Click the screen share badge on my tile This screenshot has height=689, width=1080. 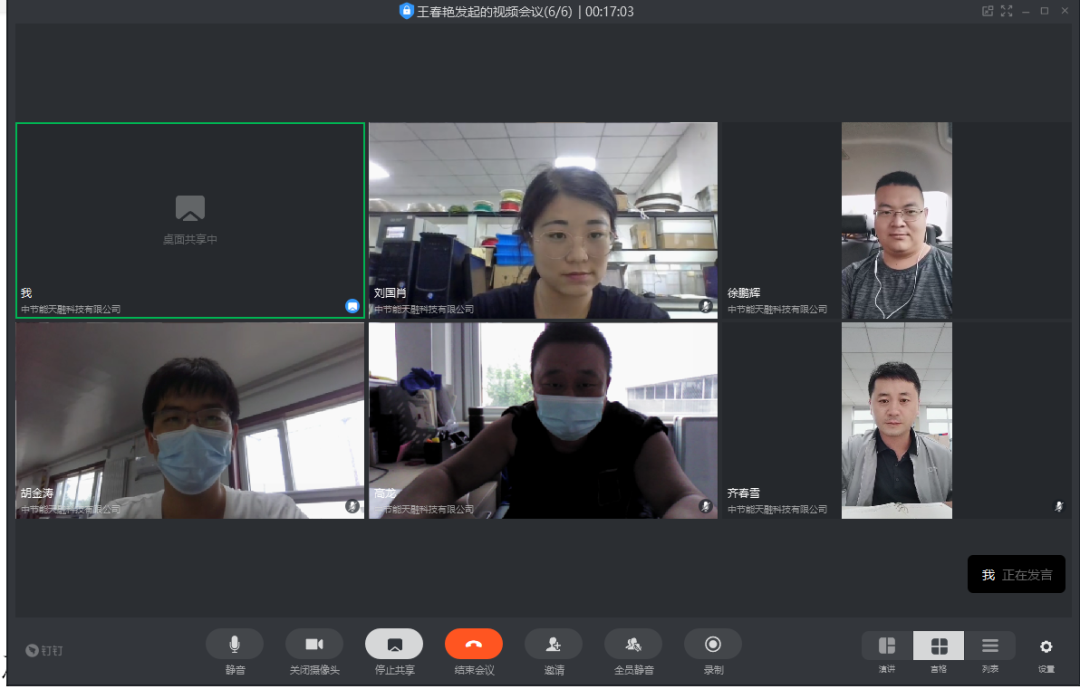point(352,306)
